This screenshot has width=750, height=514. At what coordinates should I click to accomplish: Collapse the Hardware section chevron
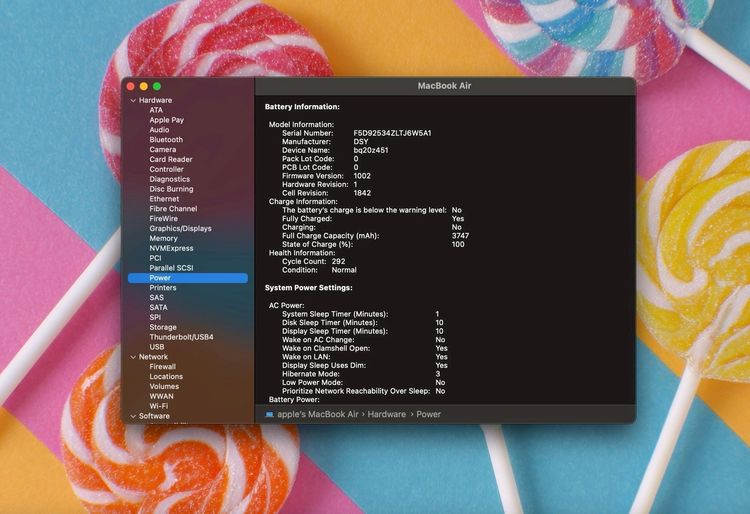click(133, 100)
